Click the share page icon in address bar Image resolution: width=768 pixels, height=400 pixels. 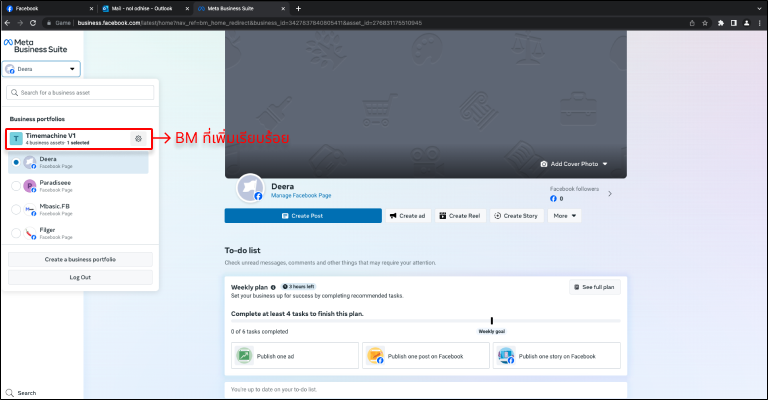tap(692, 23)
